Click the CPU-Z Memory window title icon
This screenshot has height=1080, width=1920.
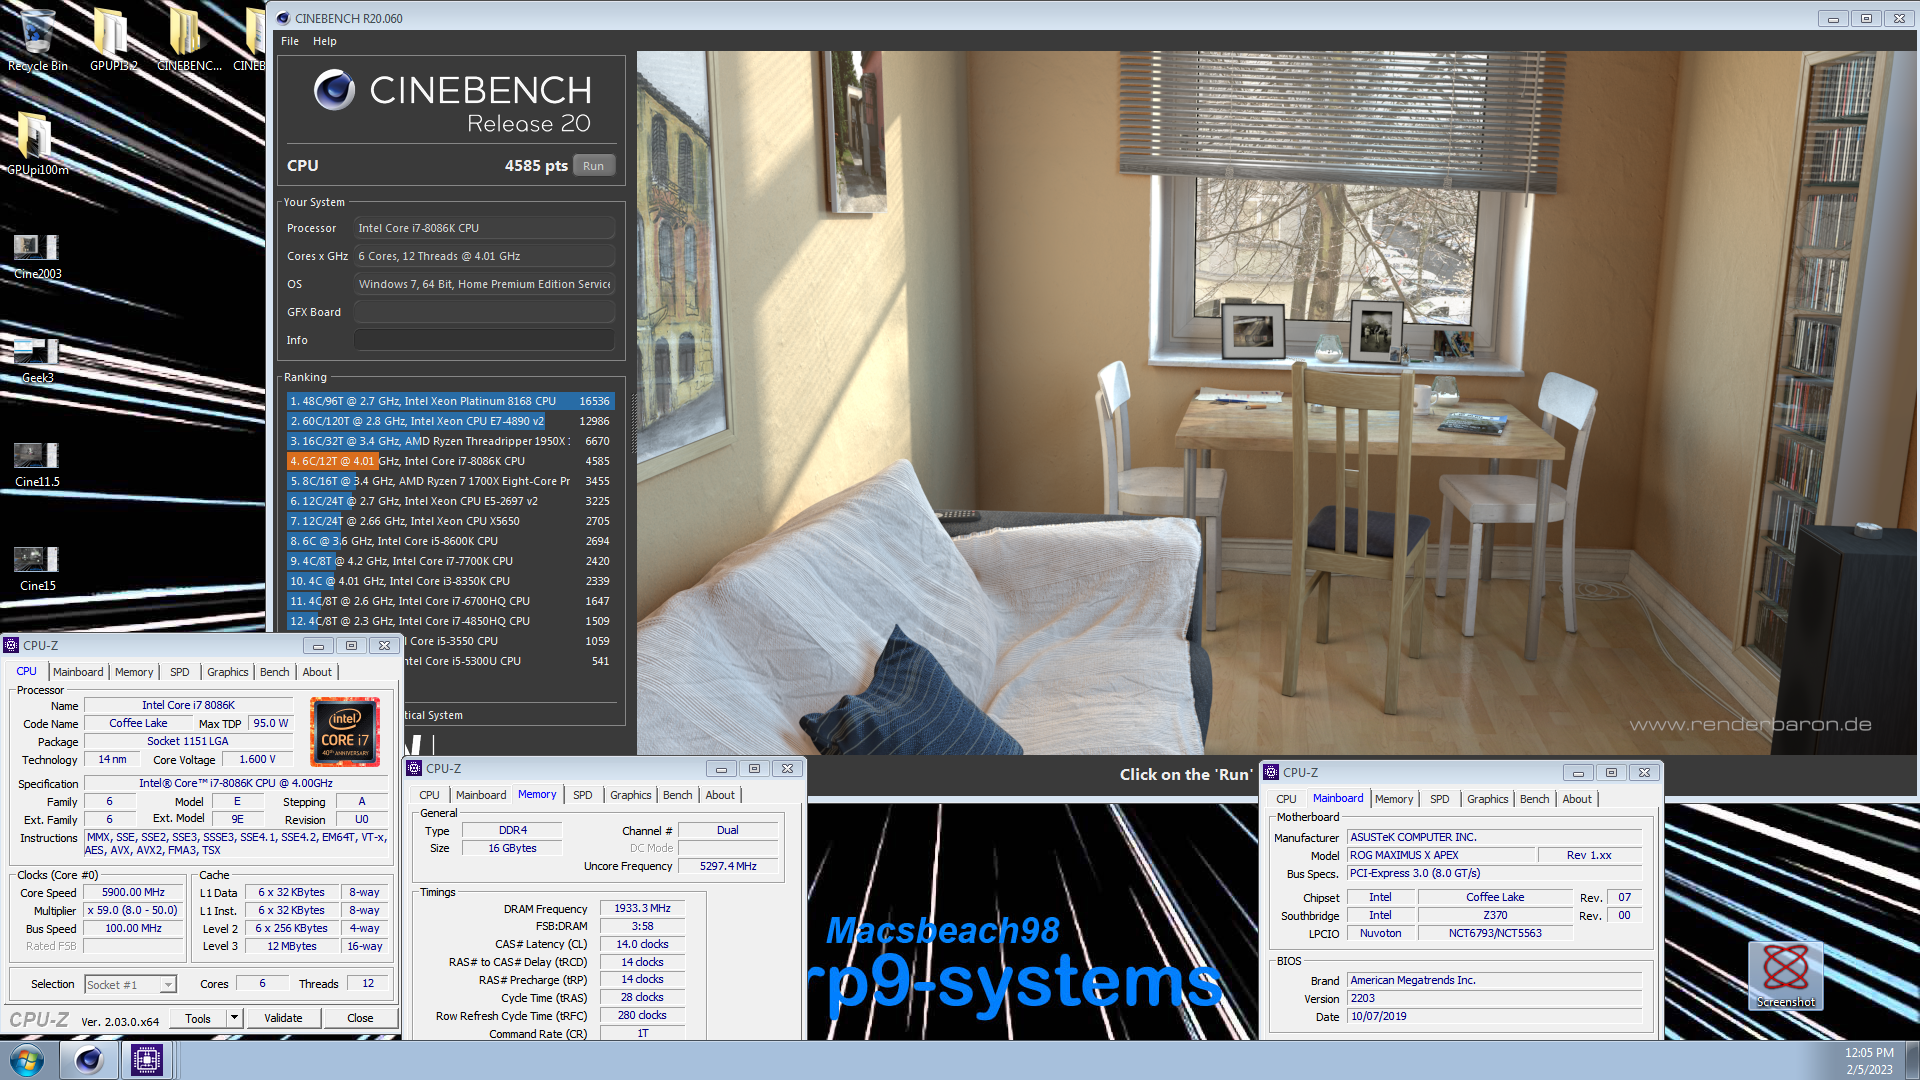415,768
